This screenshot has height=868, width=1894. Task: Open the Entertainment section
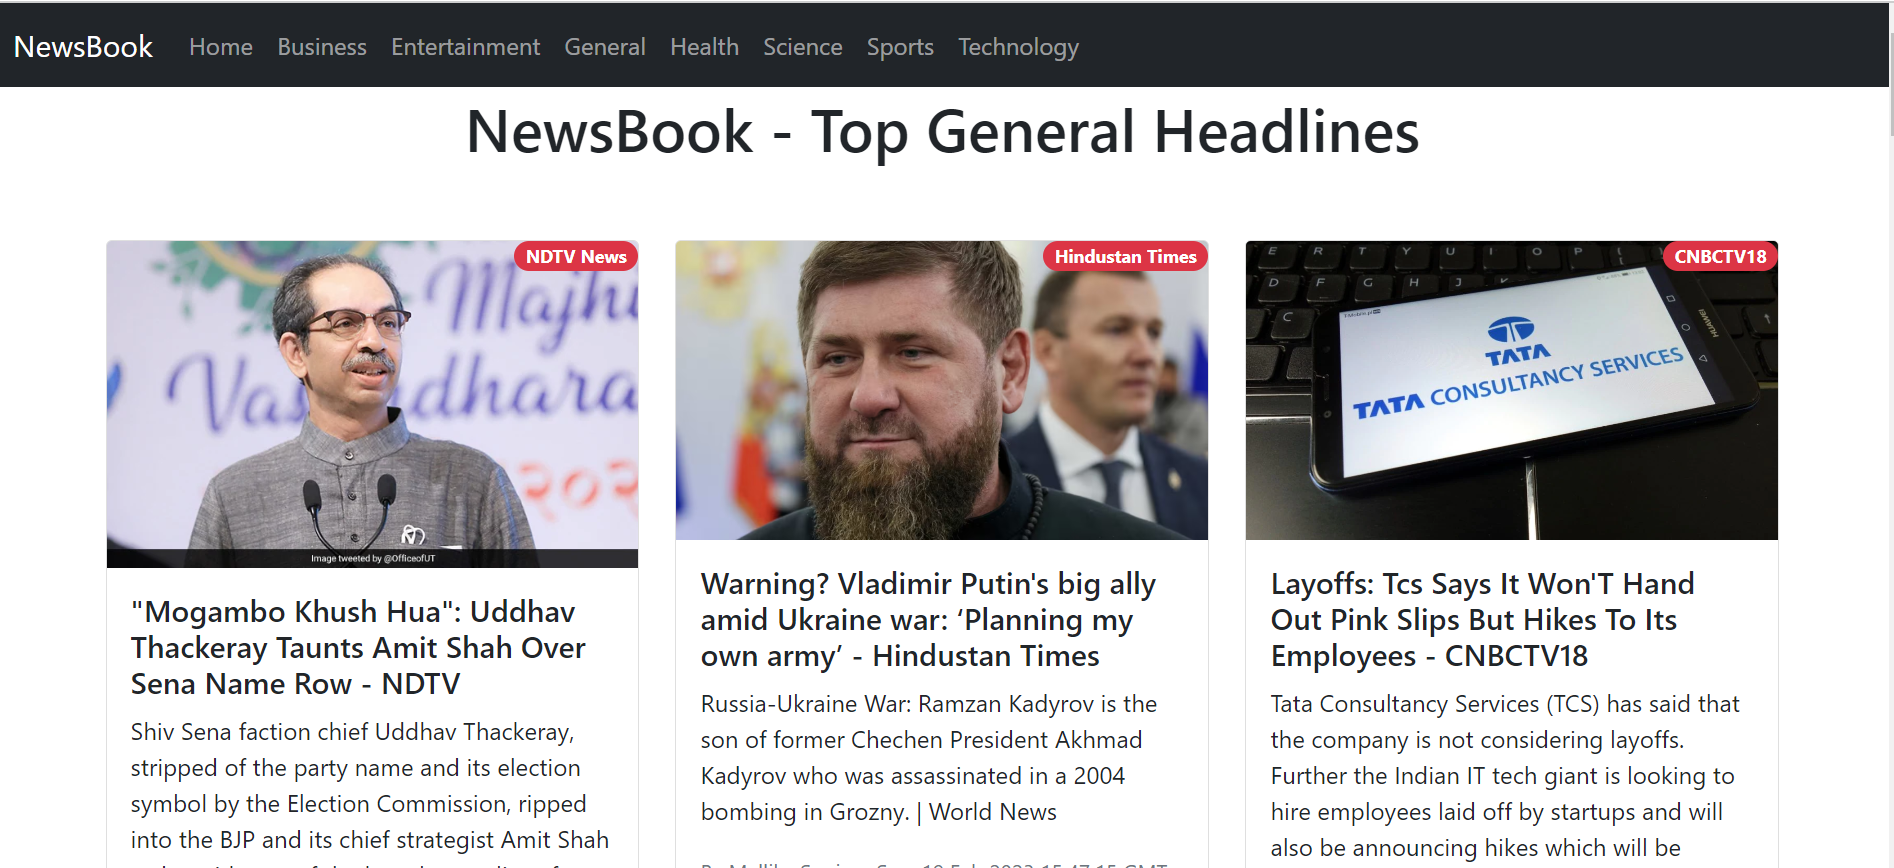tap(465, 47)
